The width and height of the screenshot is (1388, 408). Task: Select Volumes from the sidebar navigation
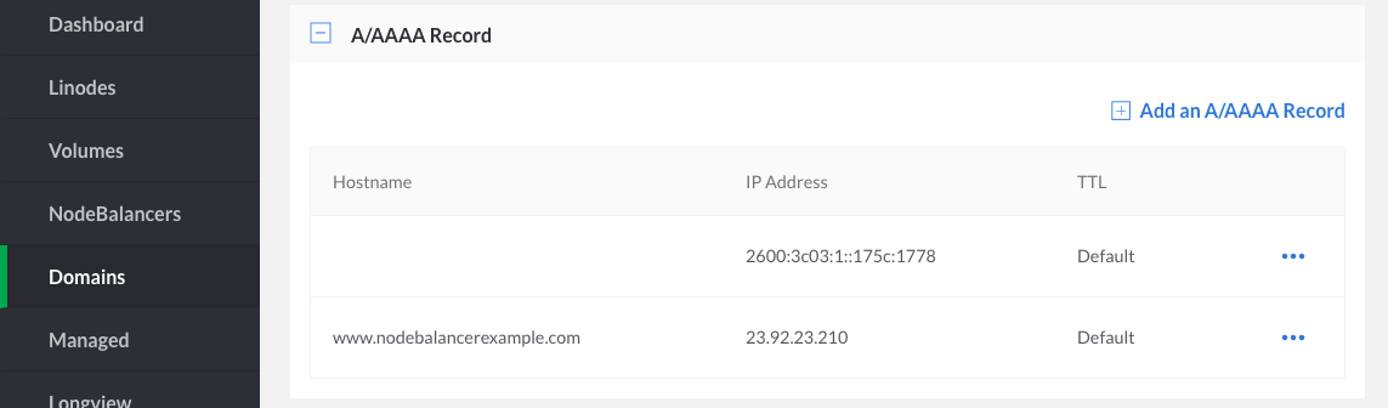click(x=86, y=151)
